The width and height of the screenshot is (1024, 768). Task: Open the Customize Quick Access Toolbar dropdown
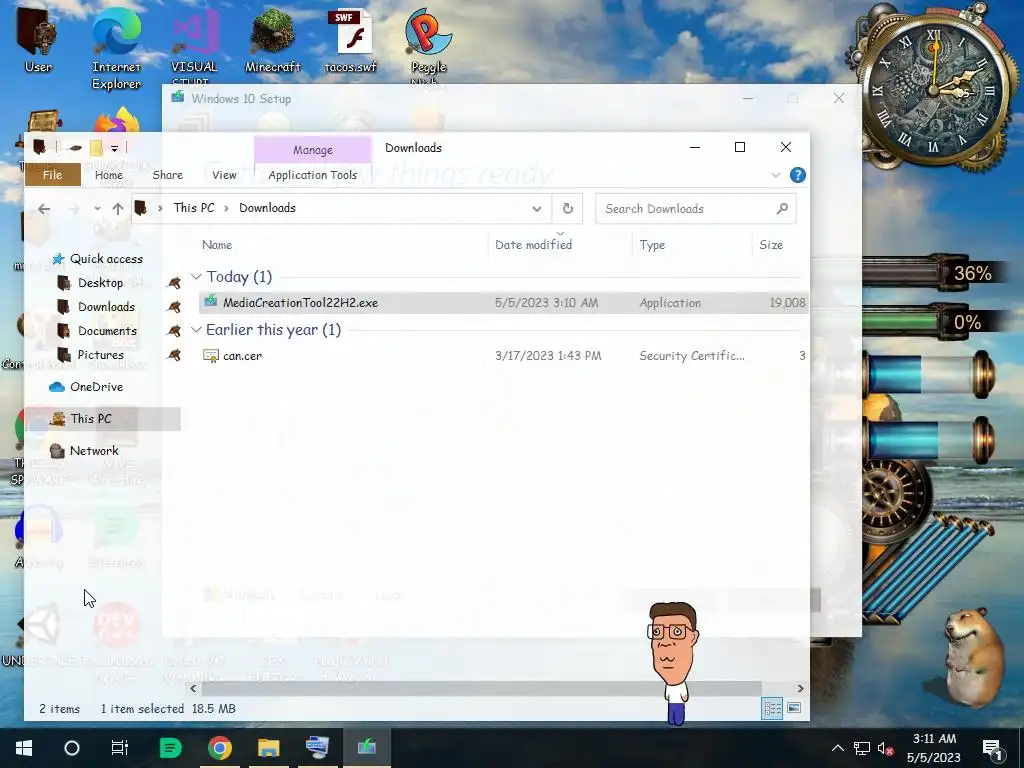coord(114,148)
